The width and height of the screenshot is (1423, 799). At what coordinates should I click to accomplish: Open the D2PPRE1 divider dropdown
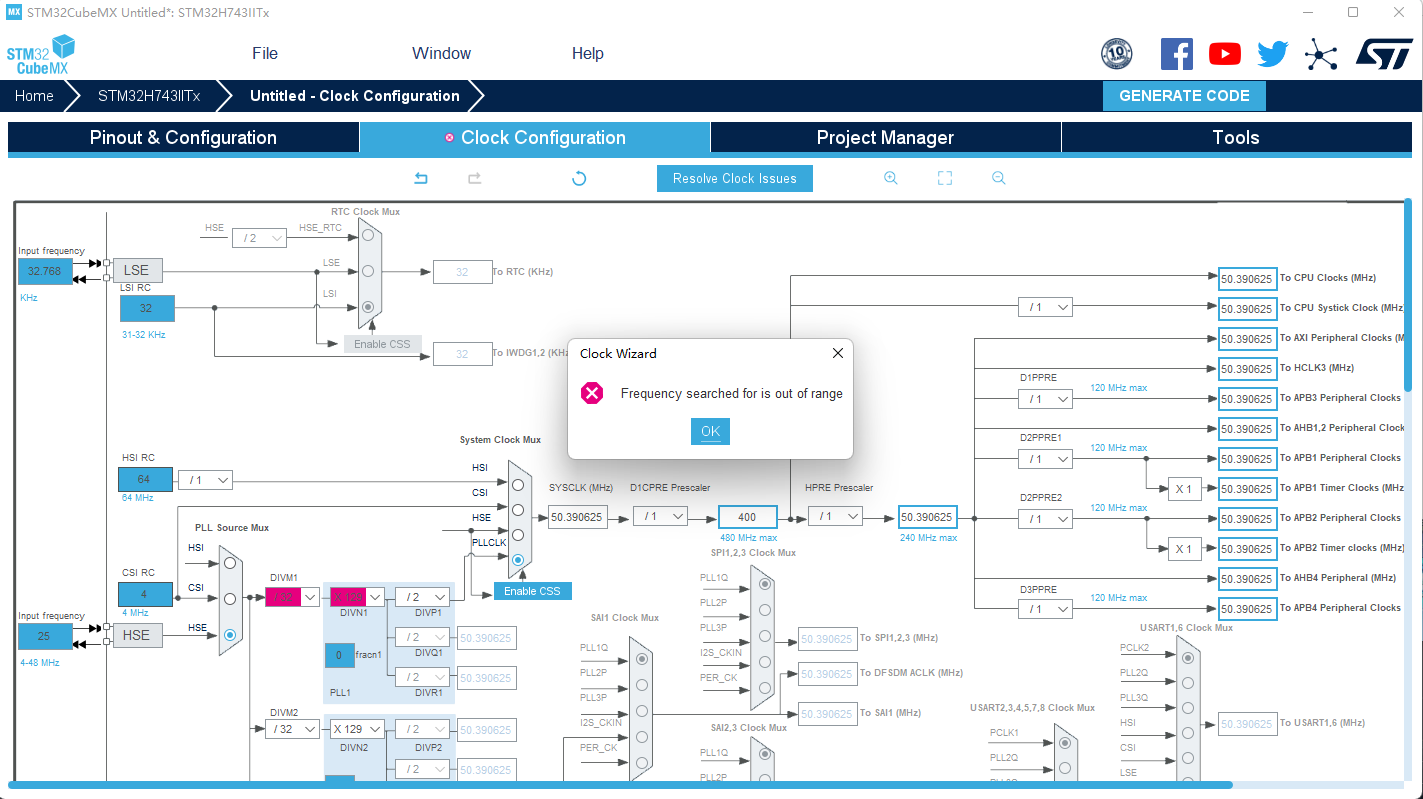[1045, 459]
